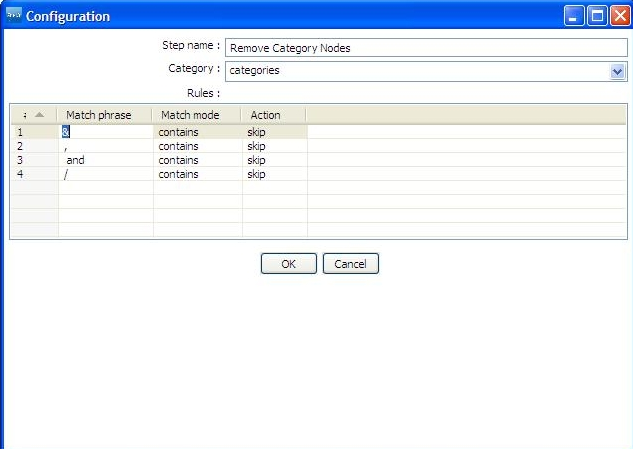
Task: Click the Cancel button
Action: [350, 264]
